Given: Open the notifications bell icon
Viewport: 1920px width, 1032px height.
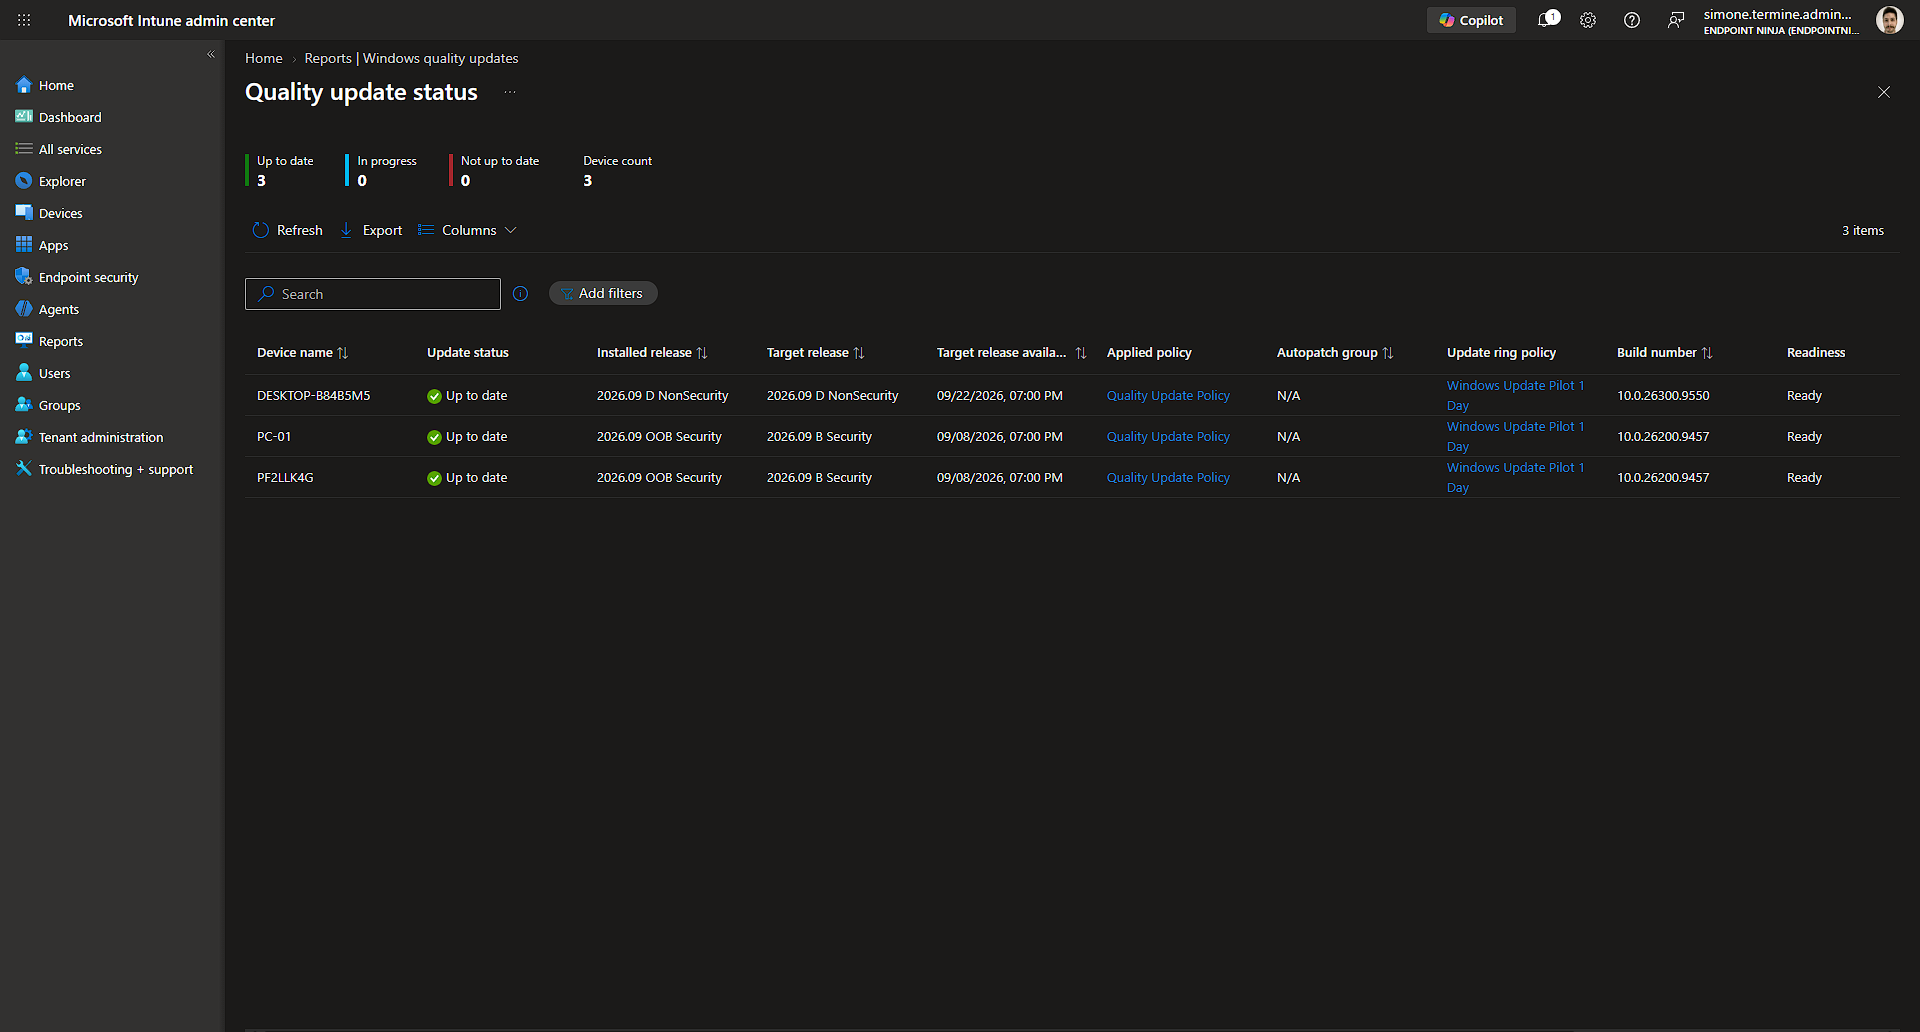Looking at the screenshot, I should click(1547, 20).
